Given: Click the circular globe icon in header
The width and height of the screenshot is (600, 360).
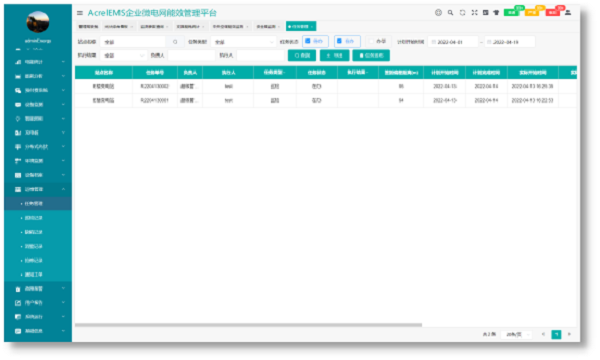Looking at the screenshot, I should point(438,13).
